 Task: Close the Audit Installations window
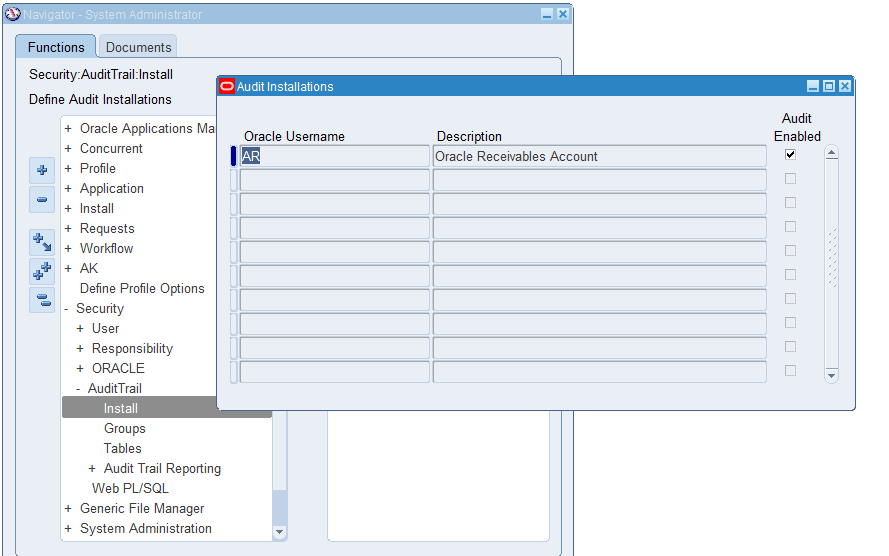click(x=845, y=86)
